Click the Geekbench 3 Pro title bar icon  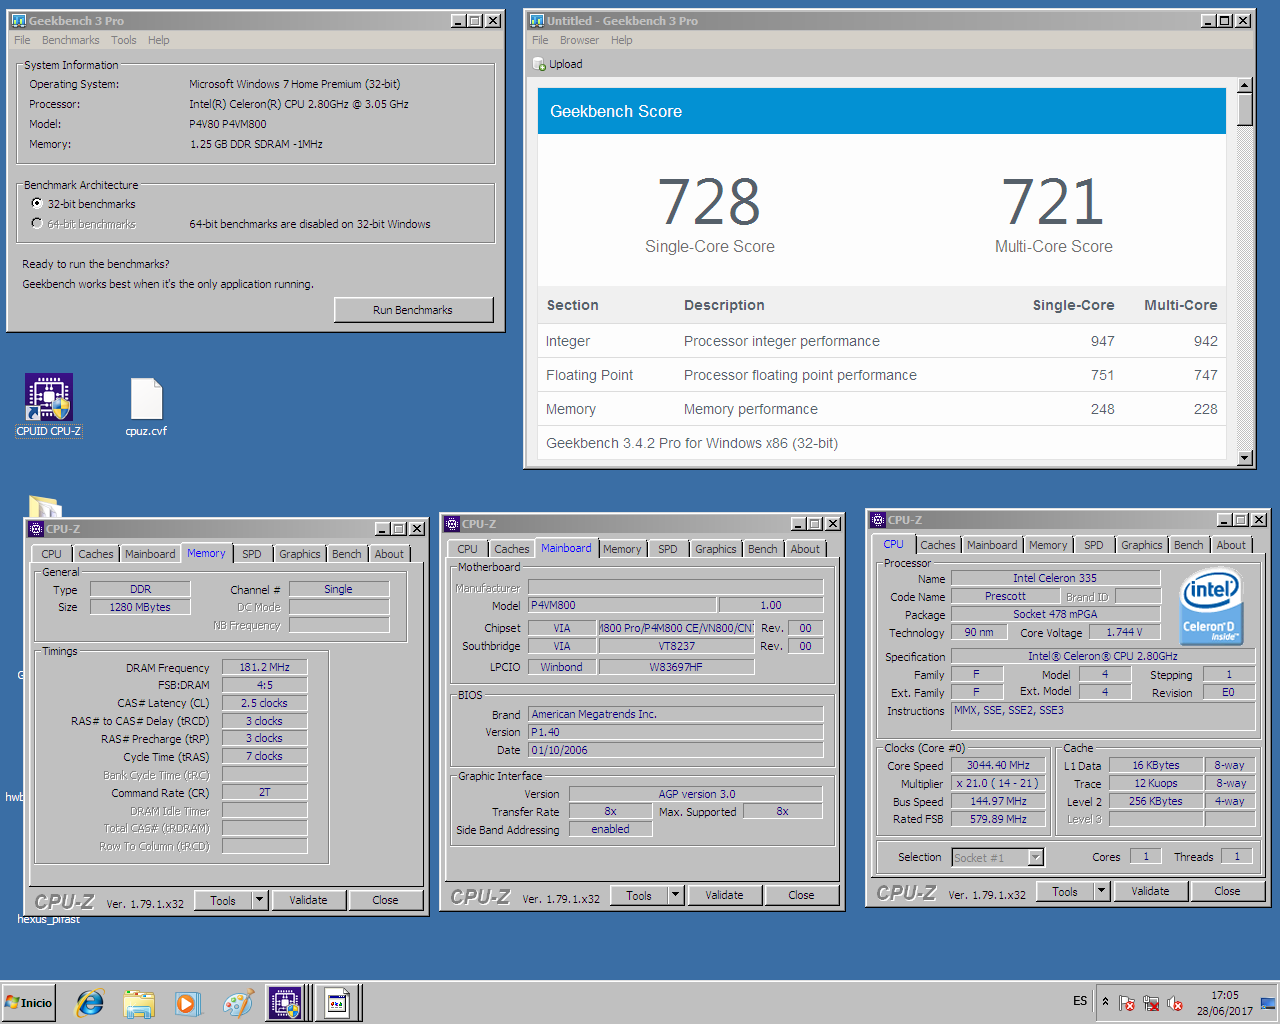click(19, 20)
